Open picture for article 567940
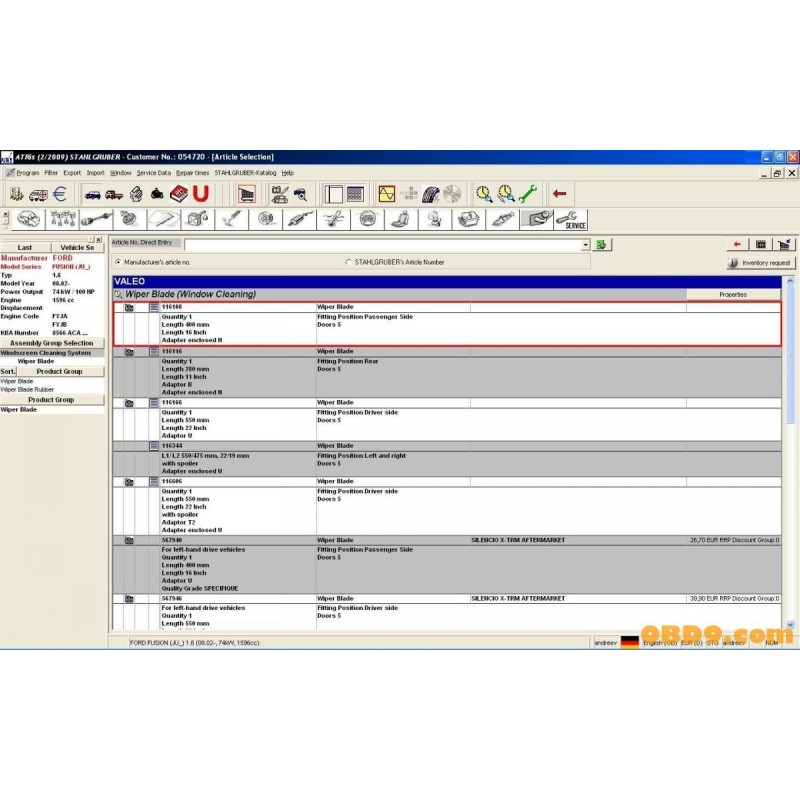This screenshot has width=800, height=800. (x=129, y=540)
